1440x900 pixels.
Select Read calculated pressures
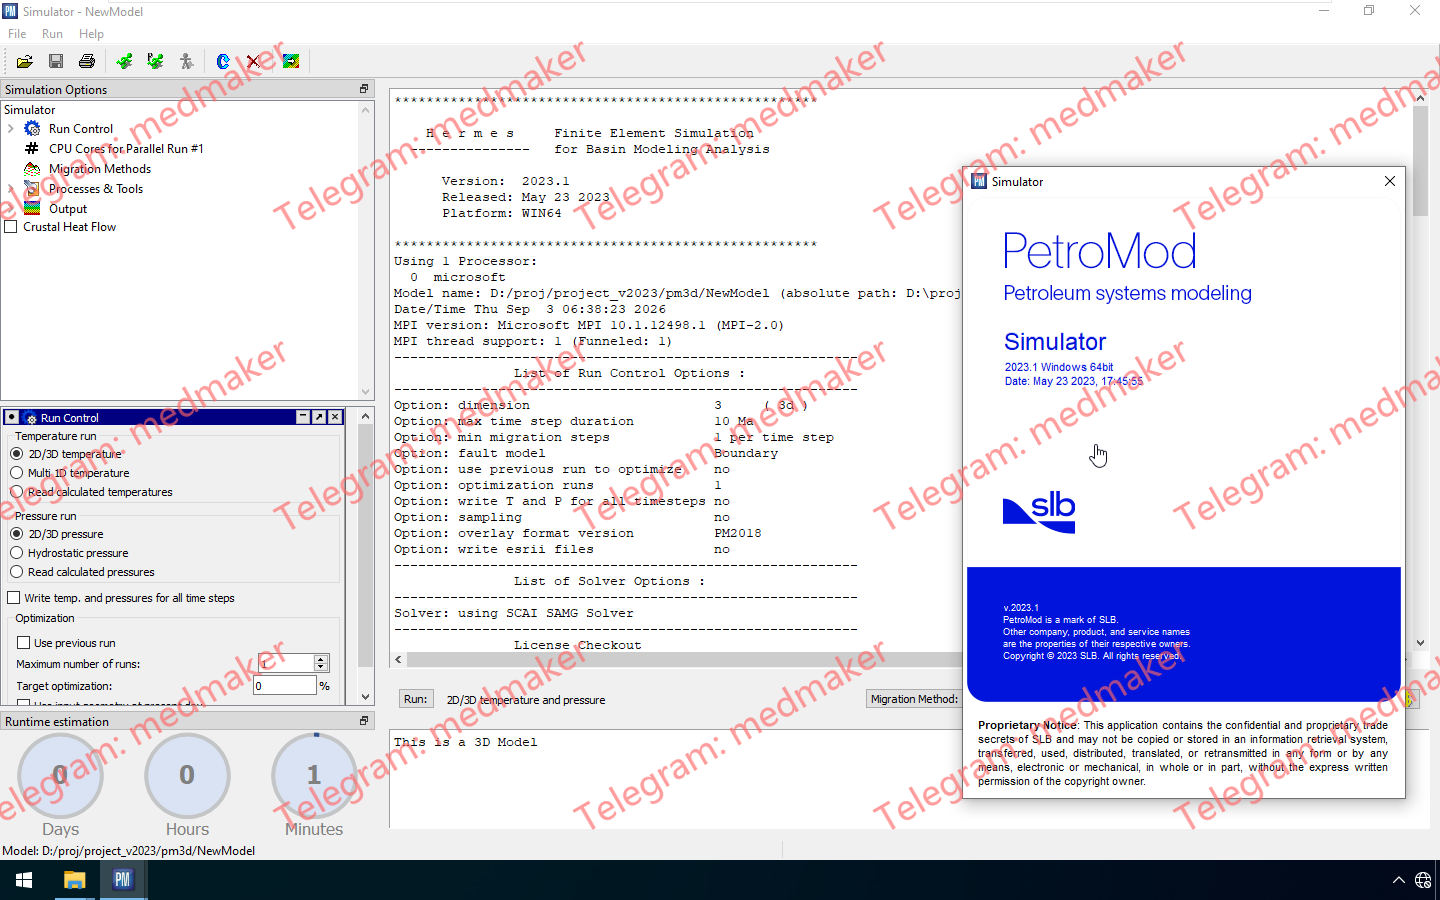17,572
